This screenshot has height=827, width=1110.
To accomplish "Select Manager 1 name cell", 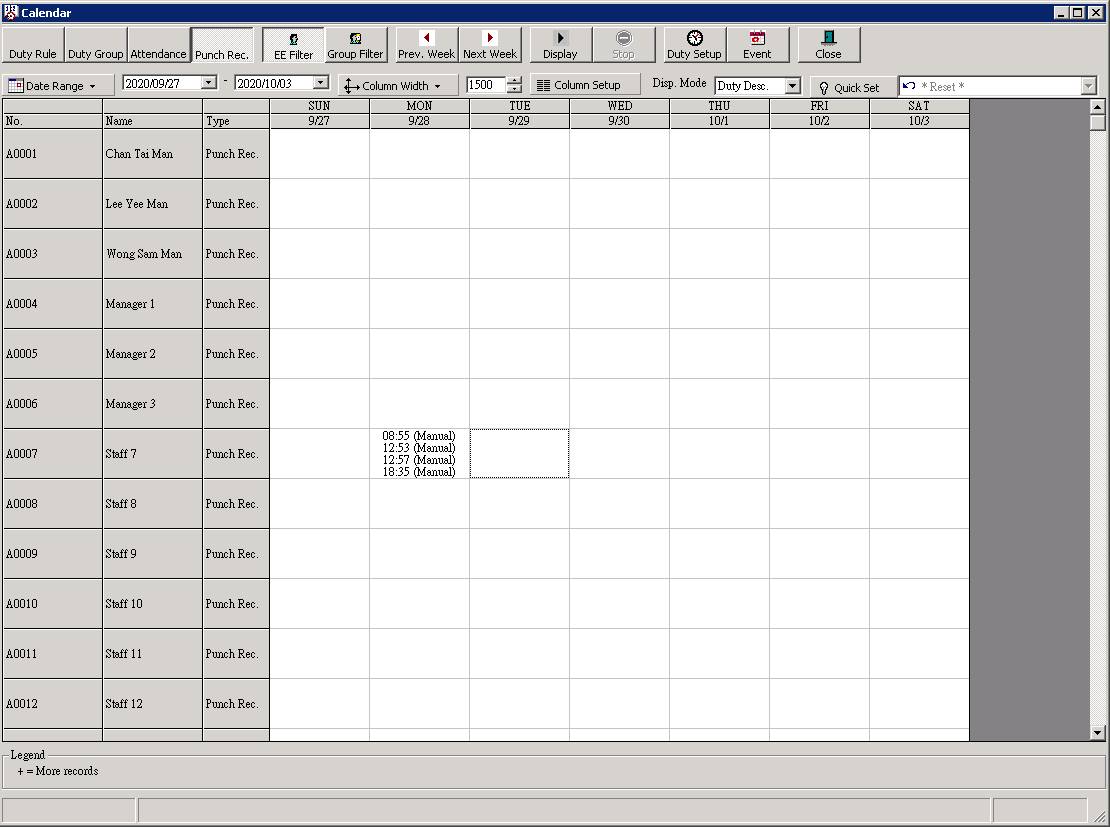I will [152, 304].
